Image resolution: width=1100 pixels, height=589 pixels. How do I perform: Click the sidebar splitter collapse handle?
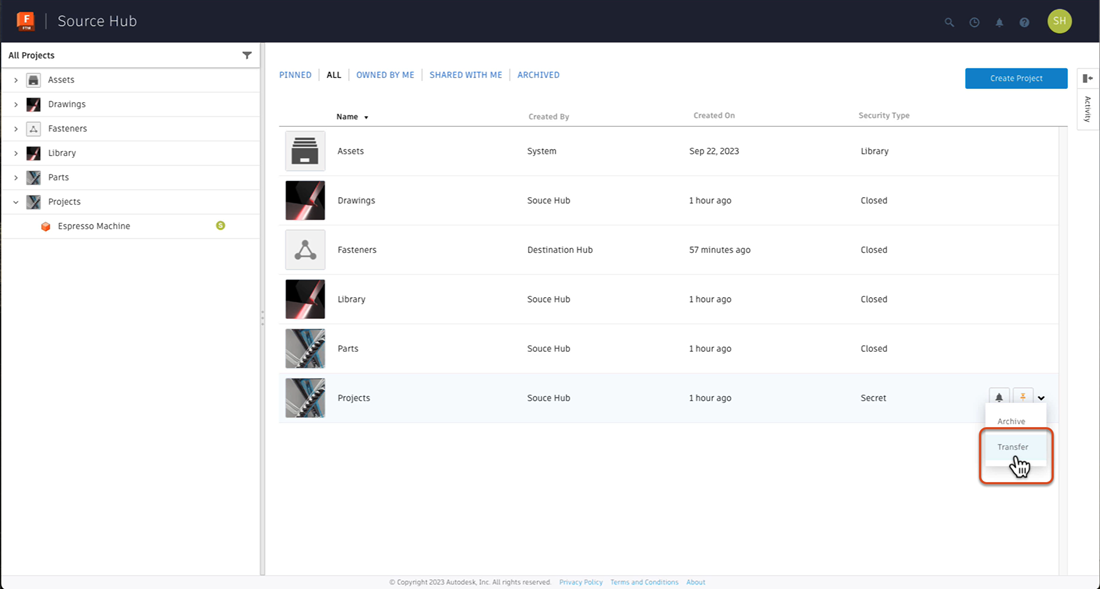[262, 318]
